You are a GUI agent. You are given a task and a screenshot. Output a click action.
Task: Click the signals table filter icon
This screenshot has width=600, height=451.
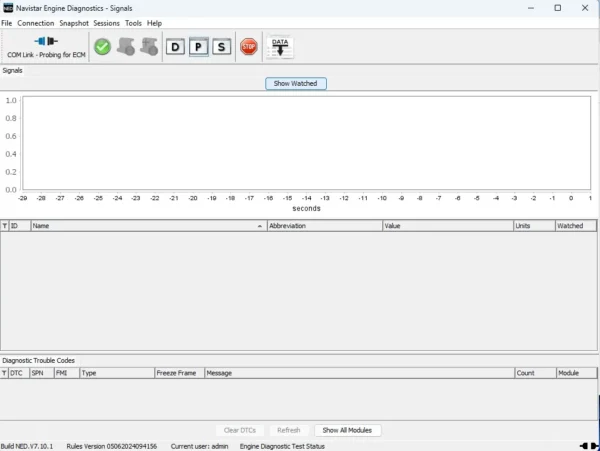coord(5,226)
